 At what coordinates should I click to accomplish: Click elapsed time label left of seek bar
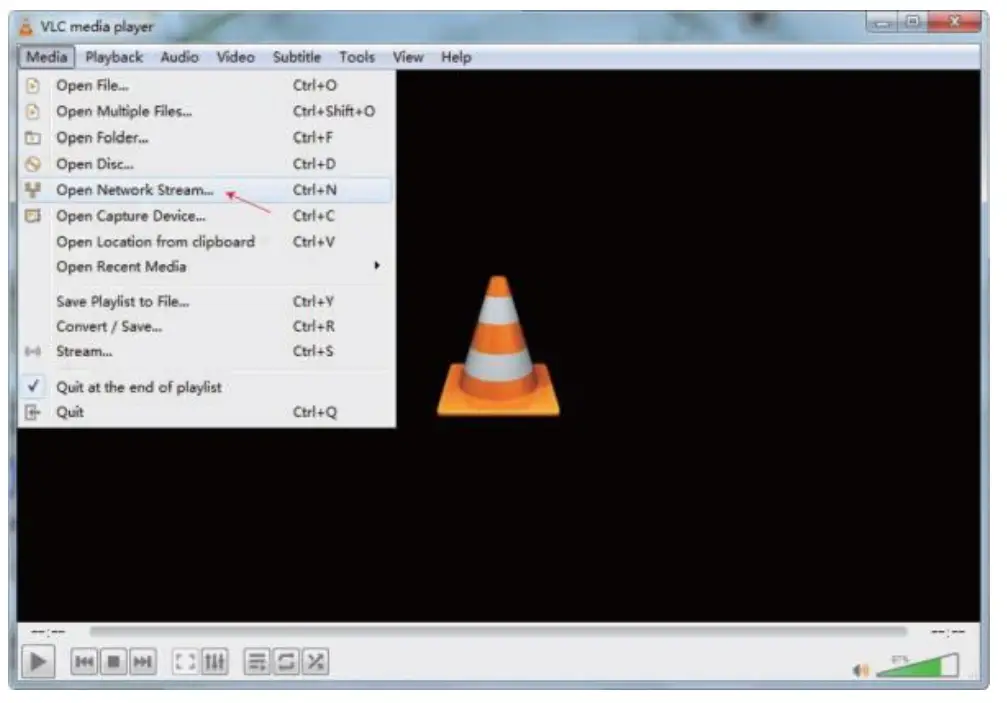[x=48, y=632]
